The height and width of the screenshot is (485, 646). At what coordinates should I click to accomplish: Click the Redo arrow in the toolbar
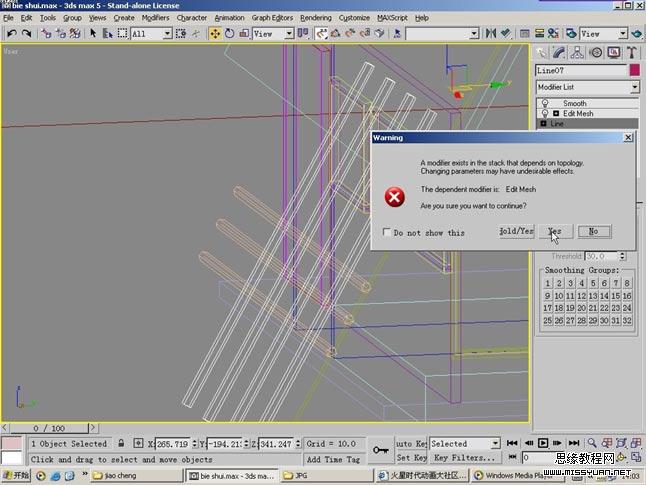pos(26,33)
